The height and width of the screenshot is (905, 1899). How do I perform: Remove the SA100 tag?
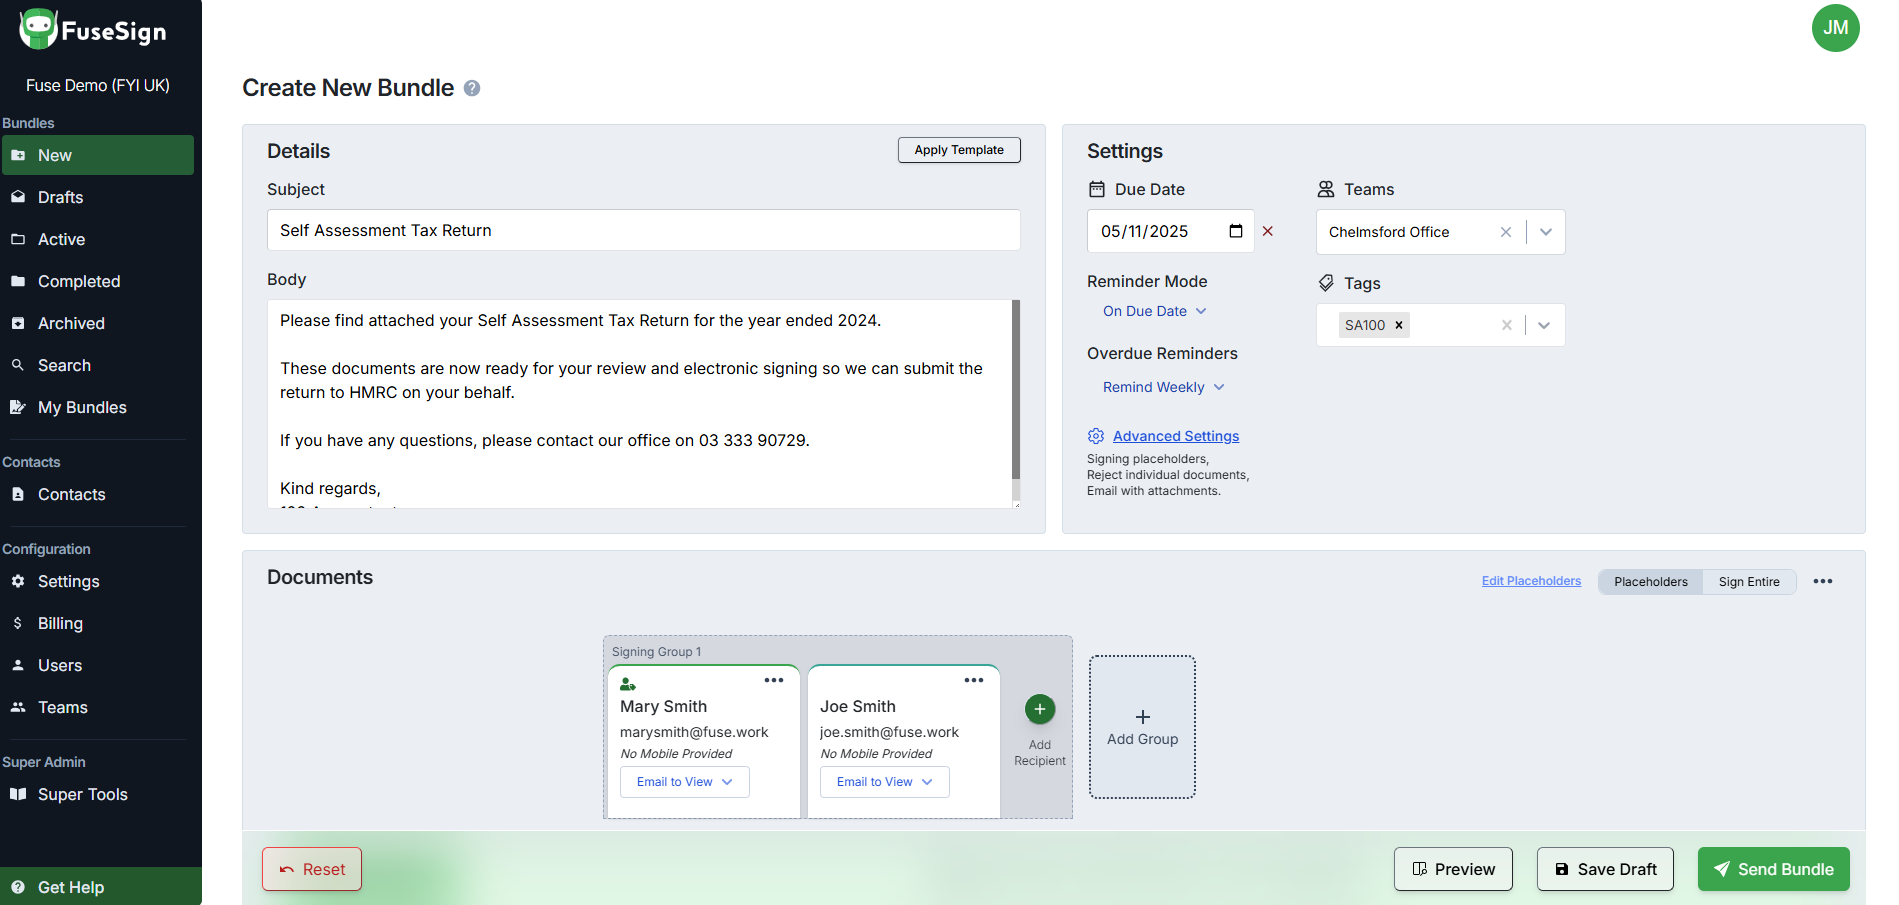pyautogui.click(x=1399, y=325)
